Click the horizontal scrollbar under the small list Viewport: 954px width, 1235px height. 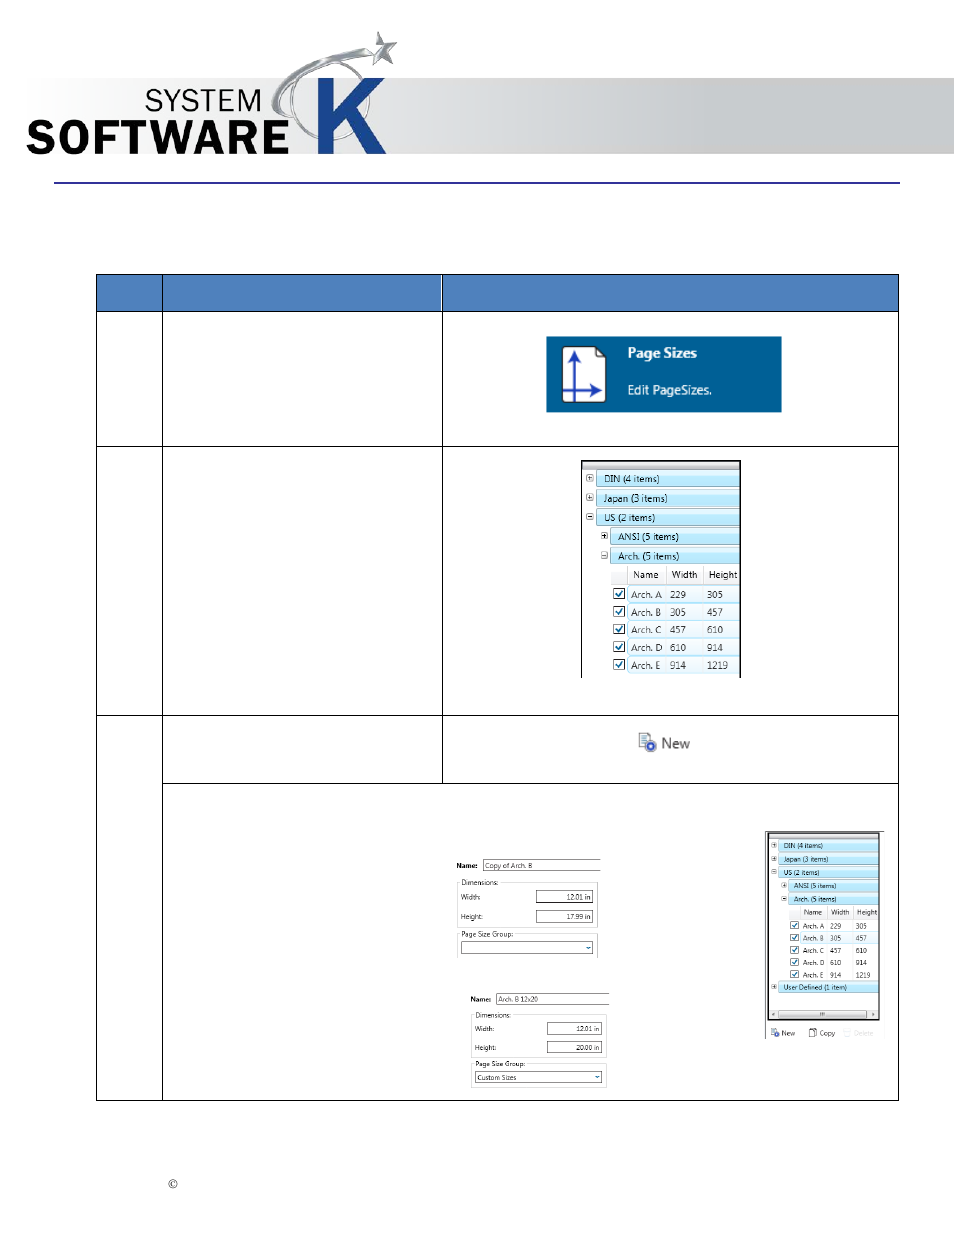coord(823,1014)
